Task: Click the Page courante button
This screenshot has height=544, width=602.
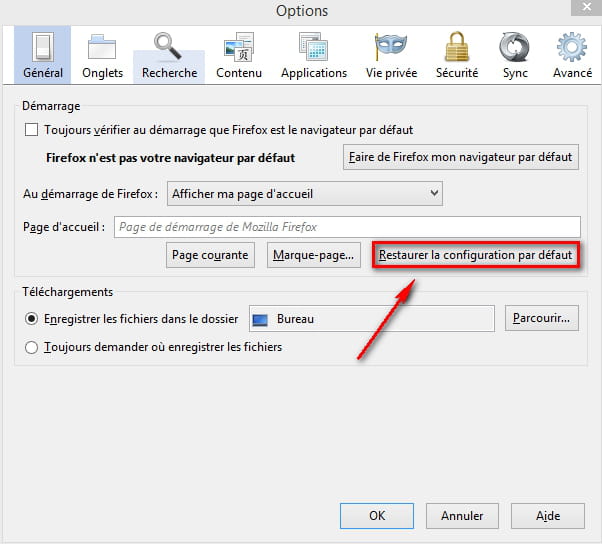Action: click(210, 255)
